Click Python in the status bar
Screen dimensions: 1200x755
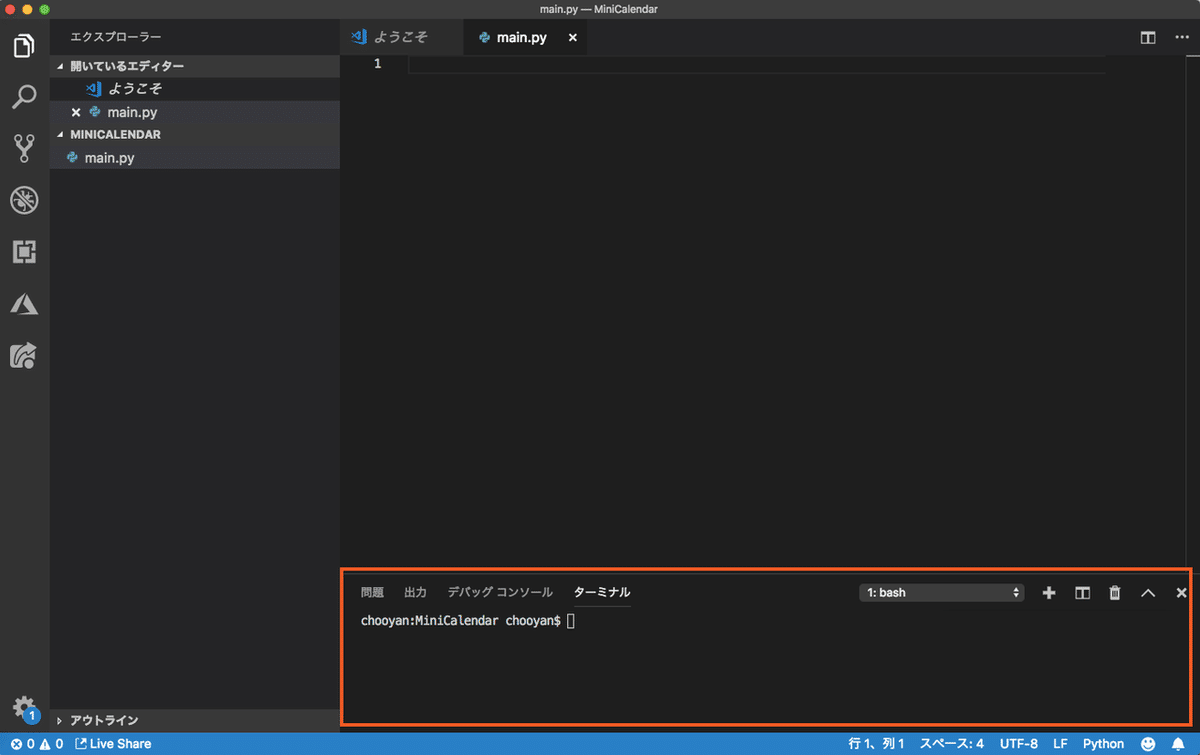pos(1102,743)
